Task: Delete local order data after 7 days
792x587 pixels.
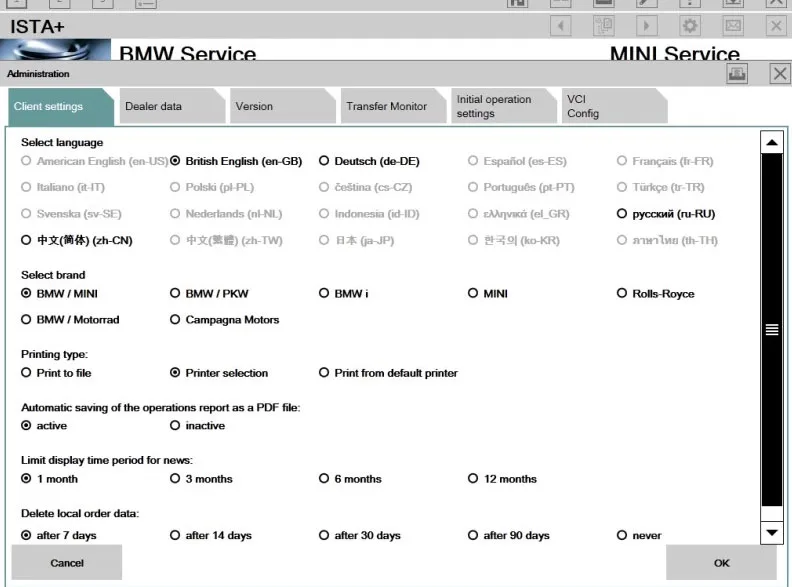Action: (x=59, y=535)
